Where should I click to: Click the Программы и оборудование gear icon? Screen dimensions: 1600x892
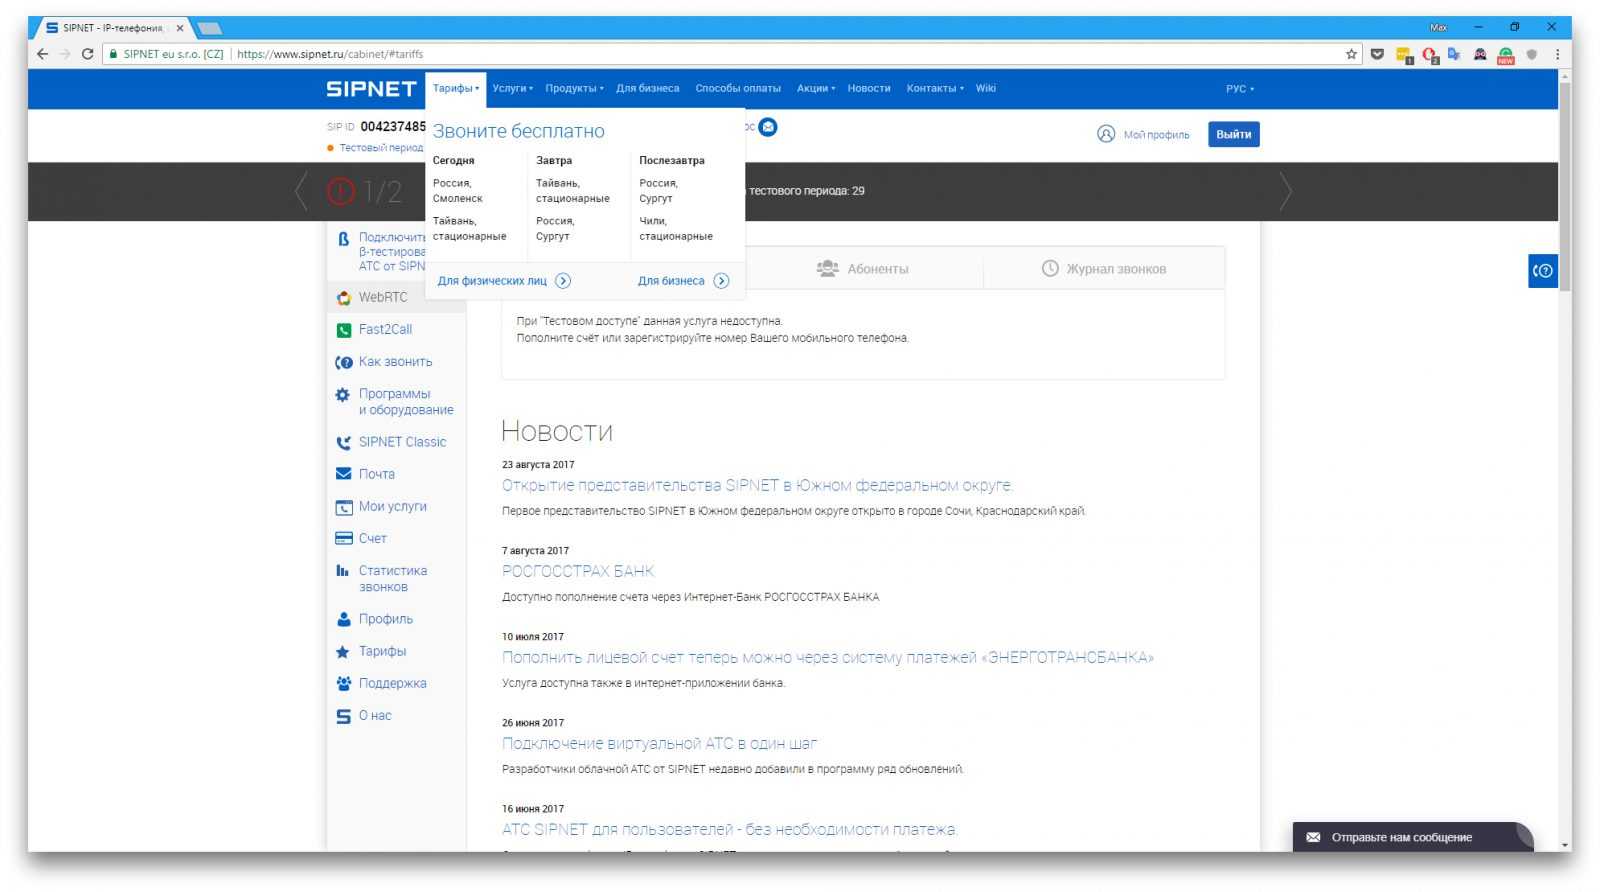pyautogui.click(x=343, y=394)
